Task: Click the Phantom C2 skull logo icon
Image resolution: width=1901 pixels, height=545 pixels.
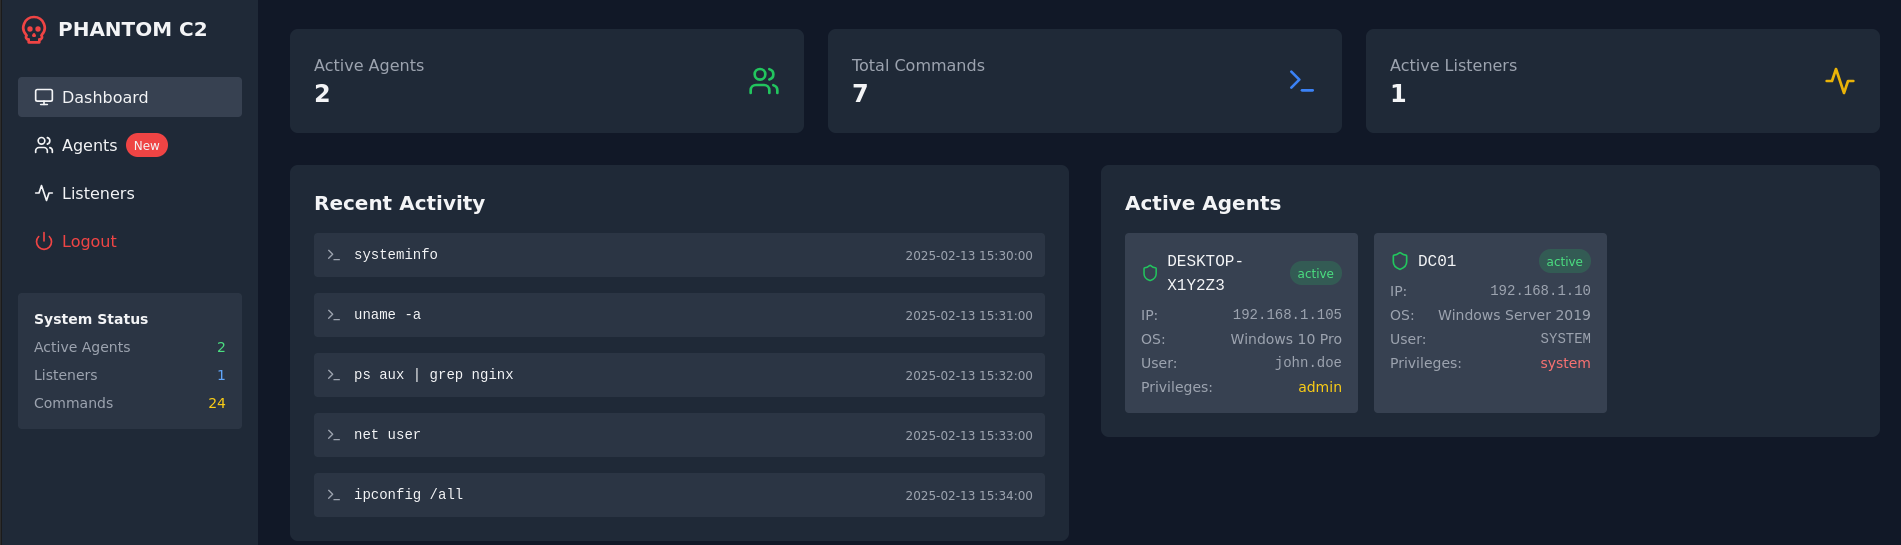Action: [x=34, y=29]
